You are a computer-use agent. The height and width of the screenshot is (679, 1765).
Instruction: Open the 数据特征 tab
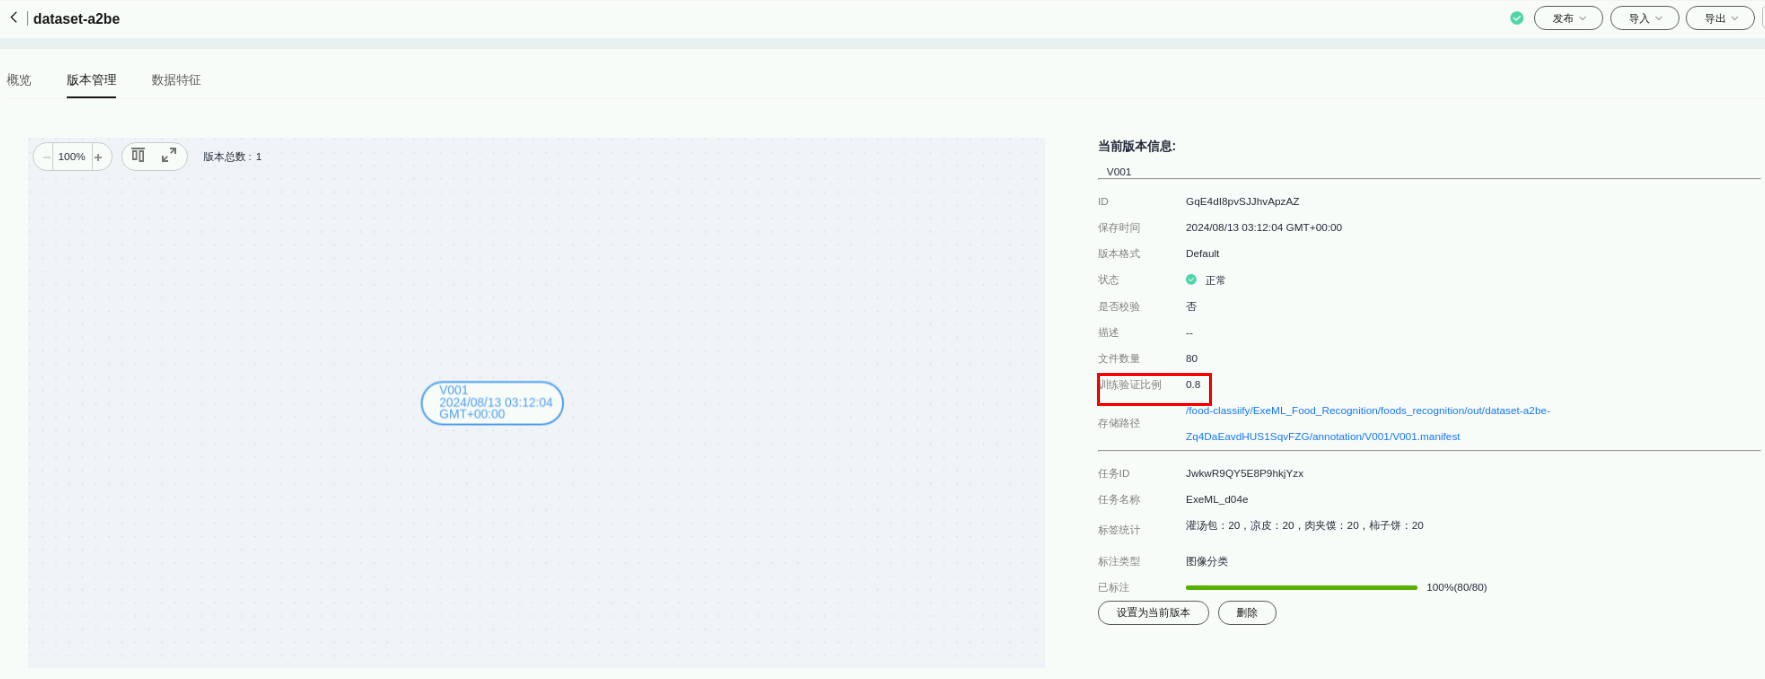(x=176, y=80)
